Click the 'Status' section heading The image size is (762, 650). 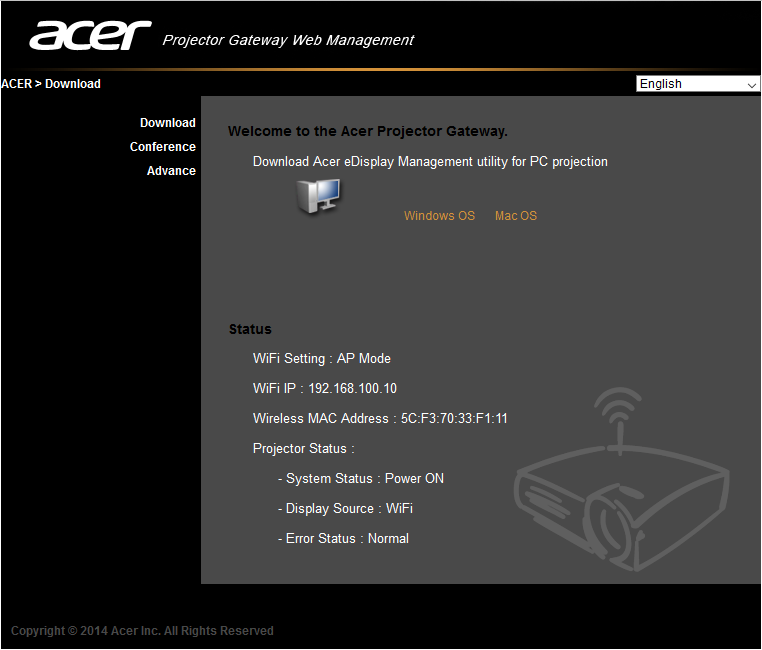tap(250, 329)
